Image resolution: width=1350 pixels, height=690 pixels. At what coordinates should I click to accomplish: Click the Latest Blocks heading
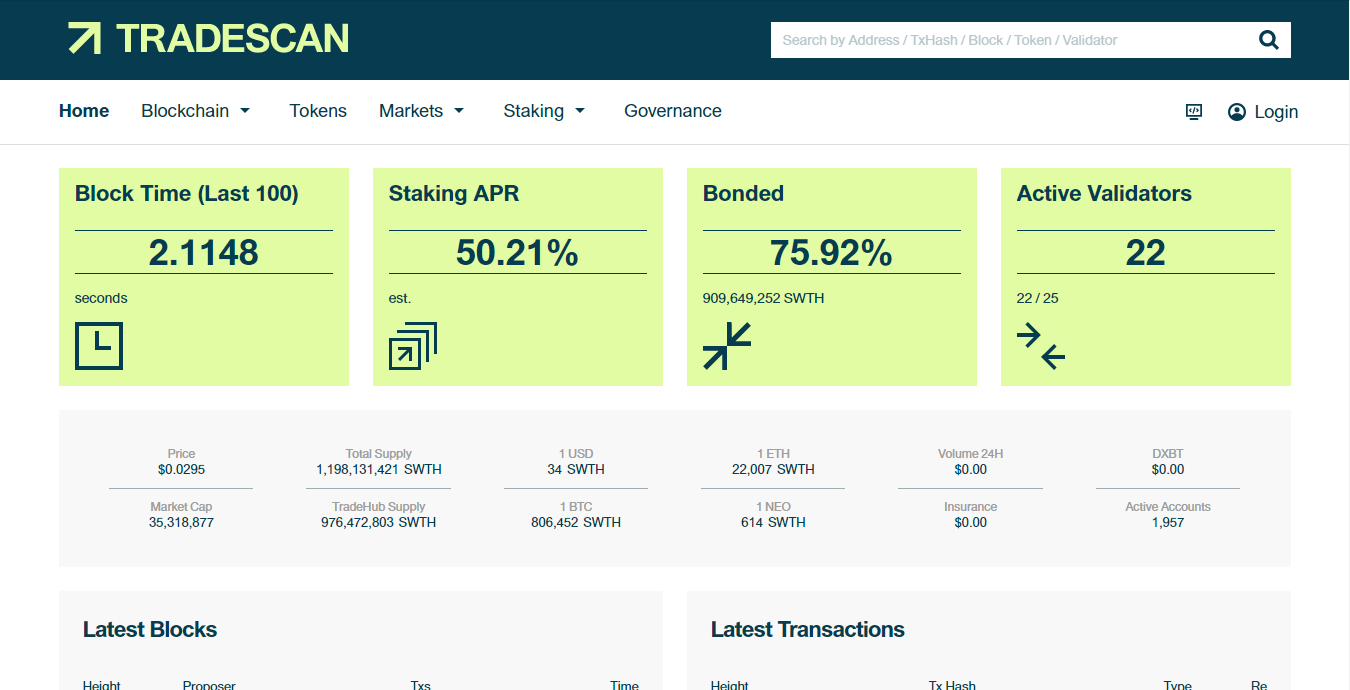coord(150,630)
